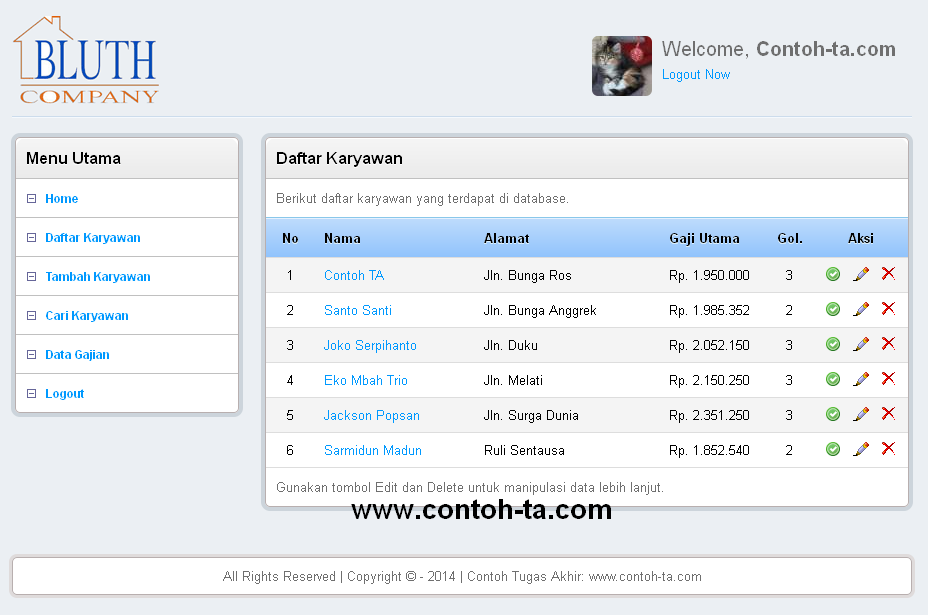
Task: Click the Bluth Company house logo
Action: pos(85,58)
